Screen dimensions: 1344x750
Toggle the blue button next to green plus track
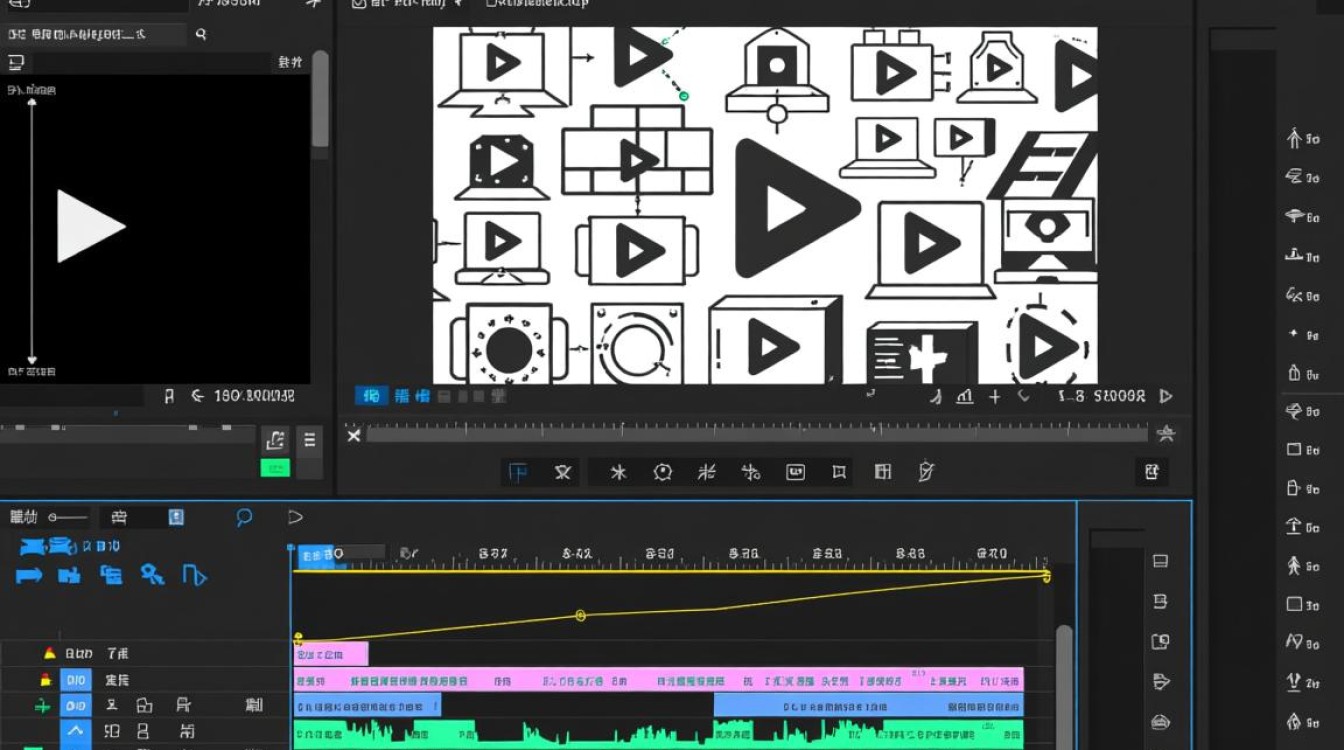click(76, 706)
